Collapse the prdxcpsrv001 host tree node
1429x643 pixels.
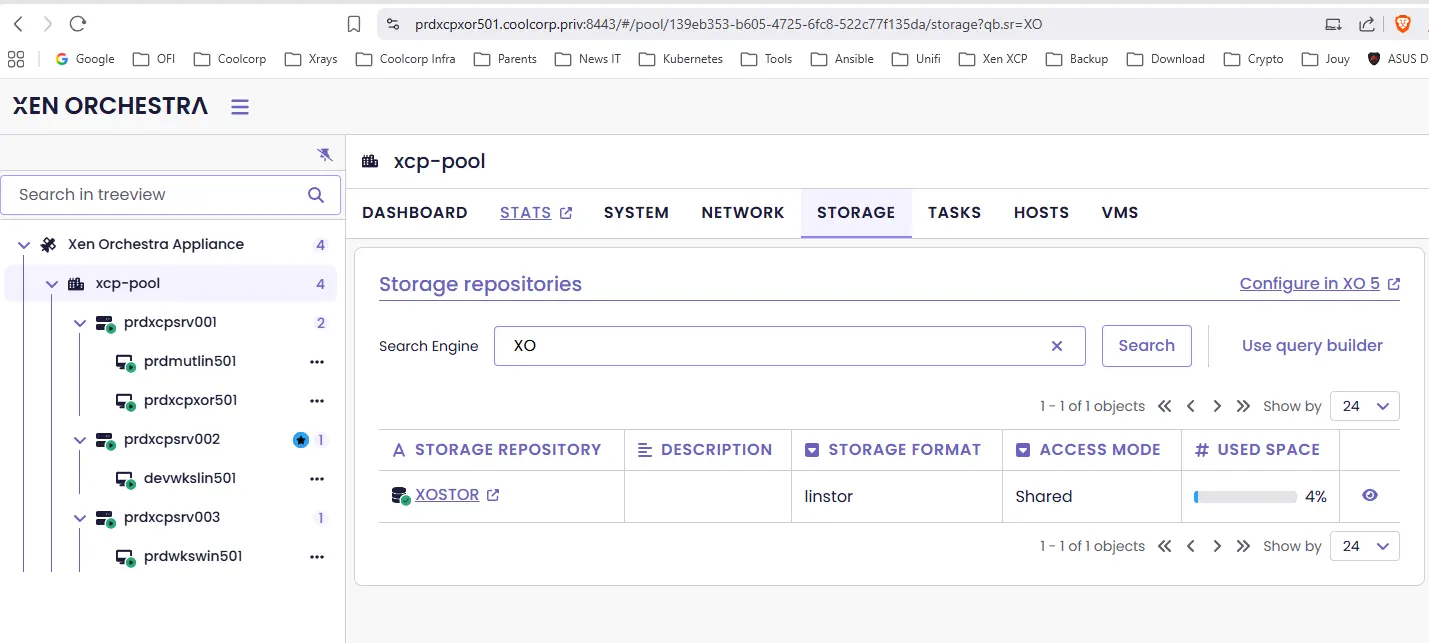pos(80,323)
